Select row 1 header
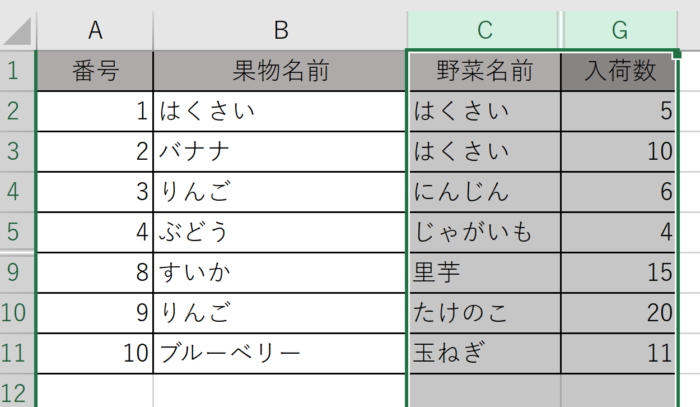Image resolution: width=700 pixels, height=407 pixels. click(x=17, y=72)
